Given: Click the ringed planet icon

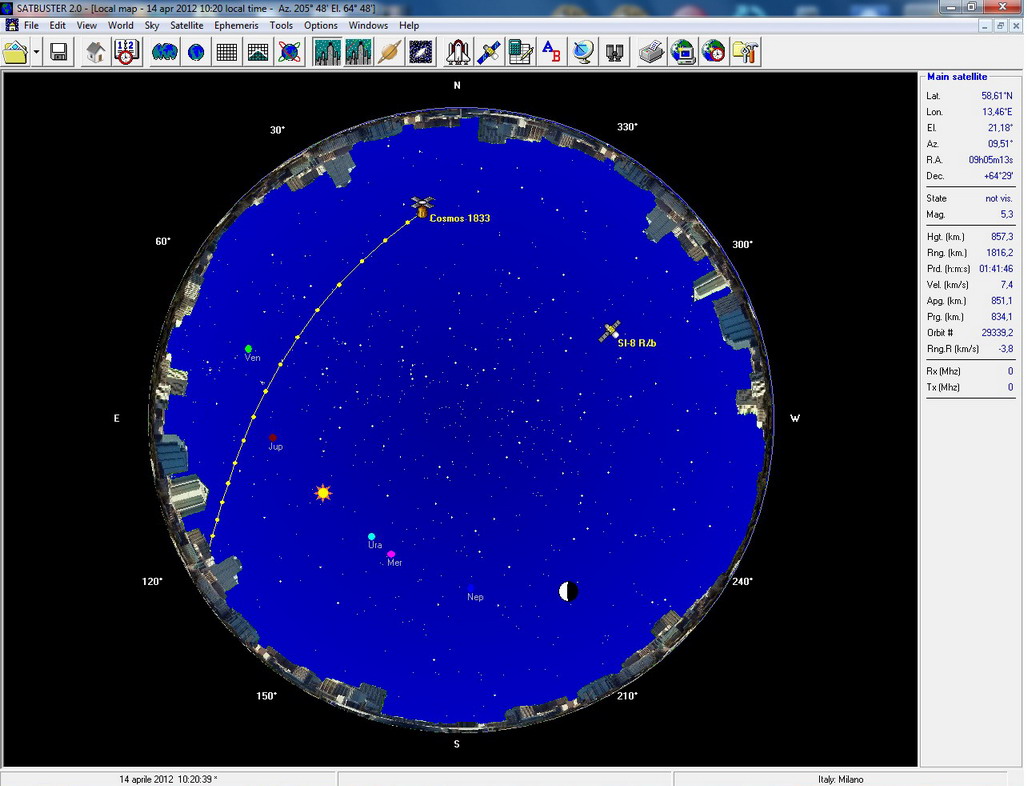Looking at the screenshot, I should point(389,52).
